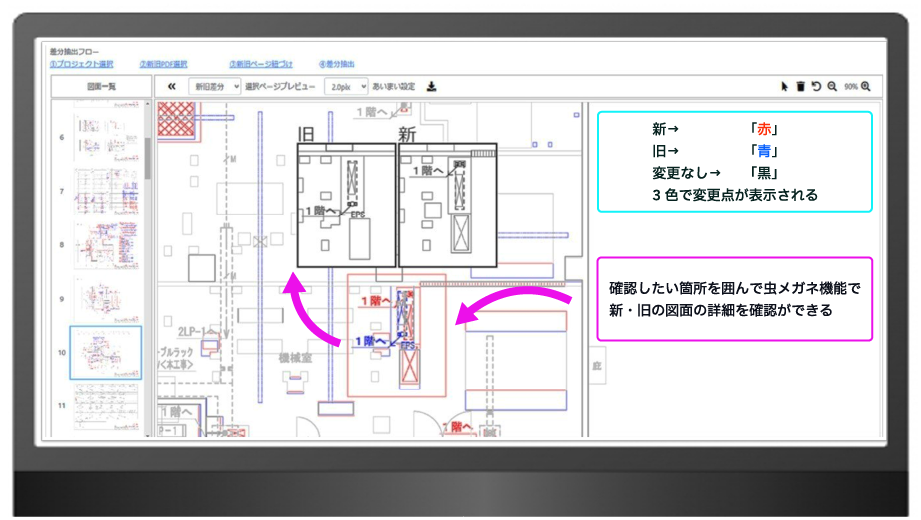Zoom out with minus magnifier icon
The height and width of the screenshot is (520, 921).
click(x=832, y=86)
